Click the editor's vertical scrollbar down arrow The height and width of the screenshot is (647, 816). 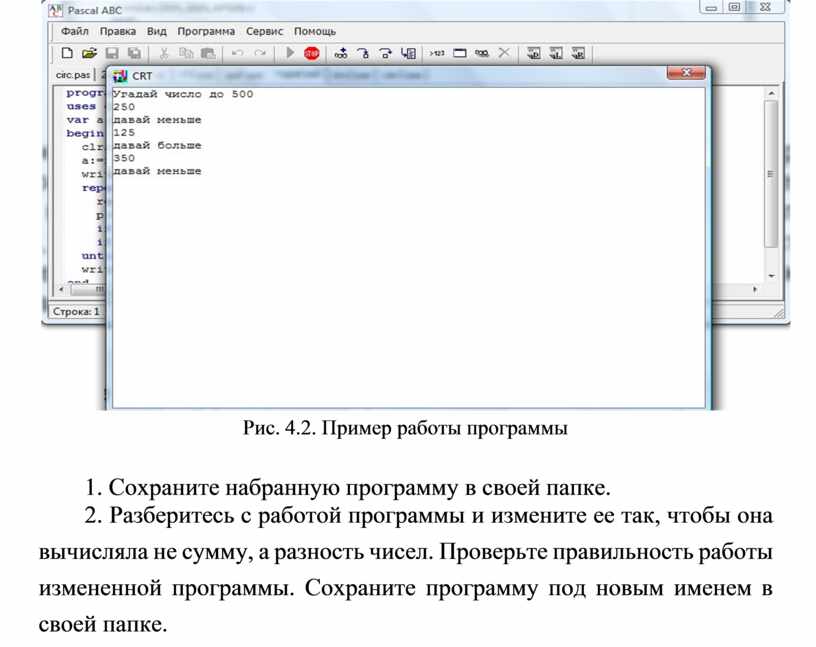coord(771,275)
